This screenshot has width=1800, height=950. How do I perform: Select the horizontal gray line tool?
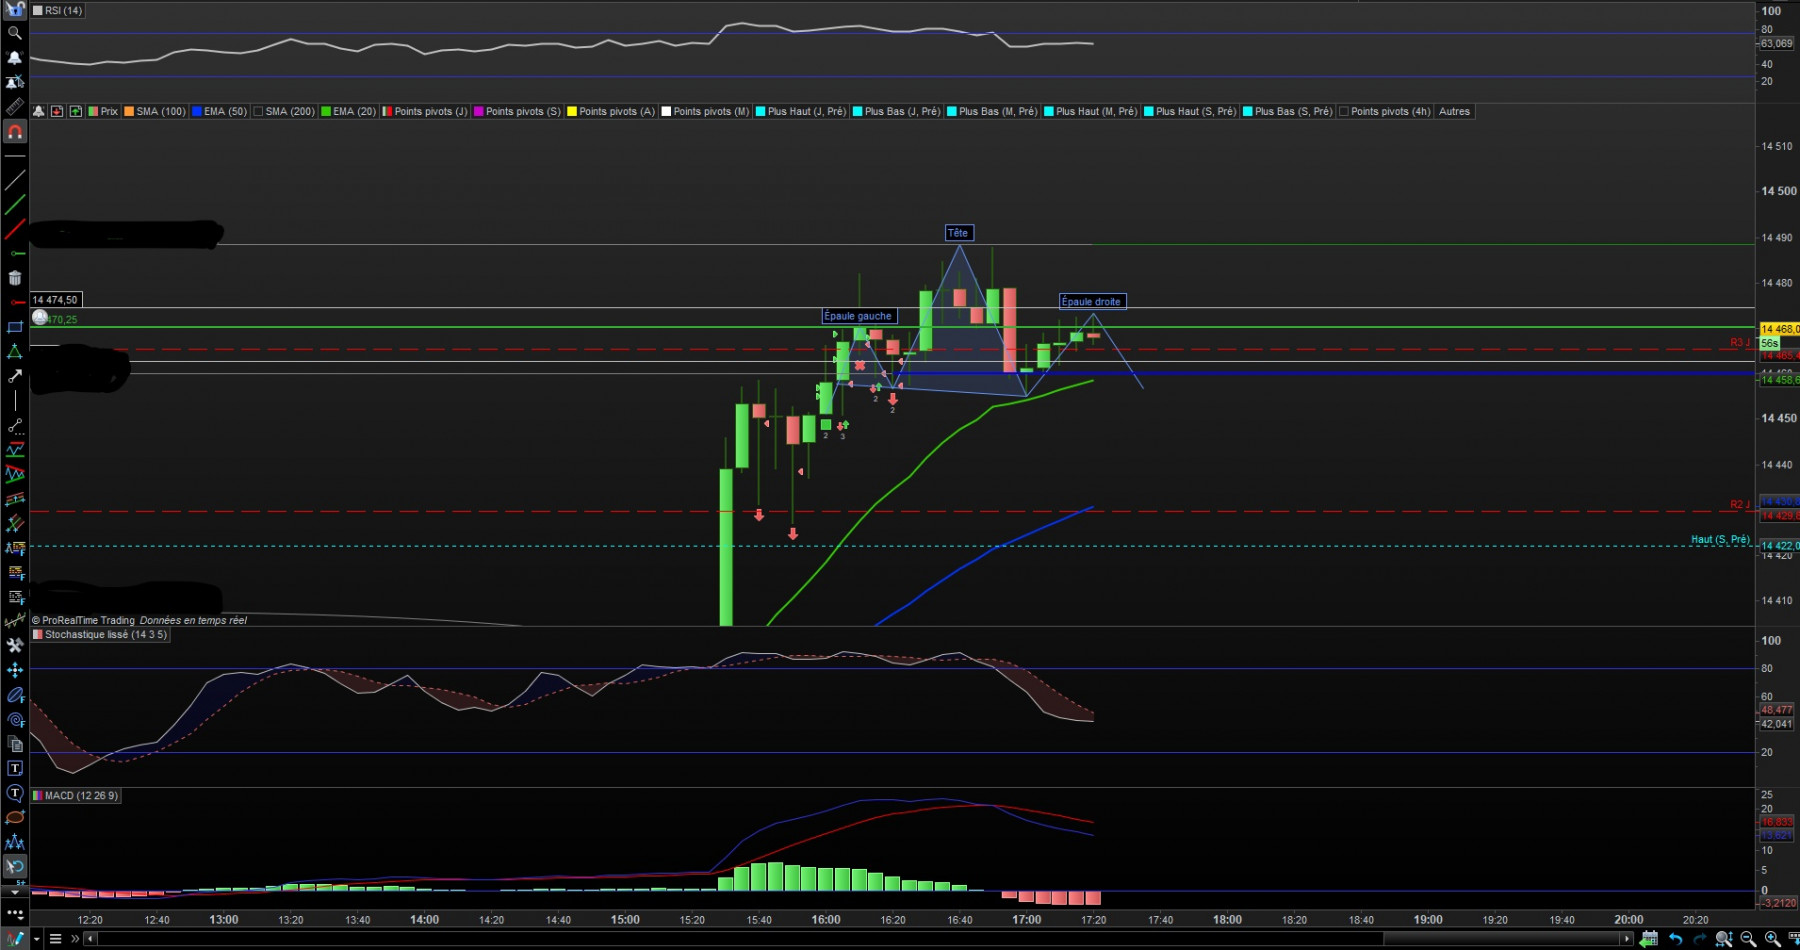click(x=15, y=156)
